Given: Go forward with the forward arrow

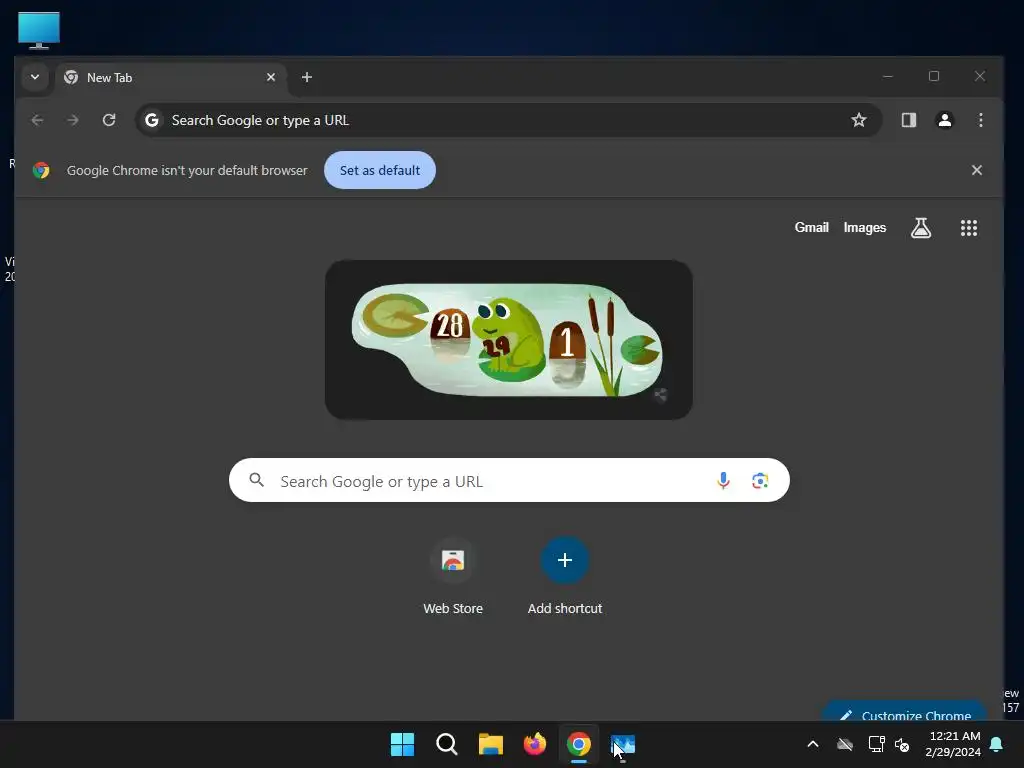Looking at the screenshot, I should (73, 120).
